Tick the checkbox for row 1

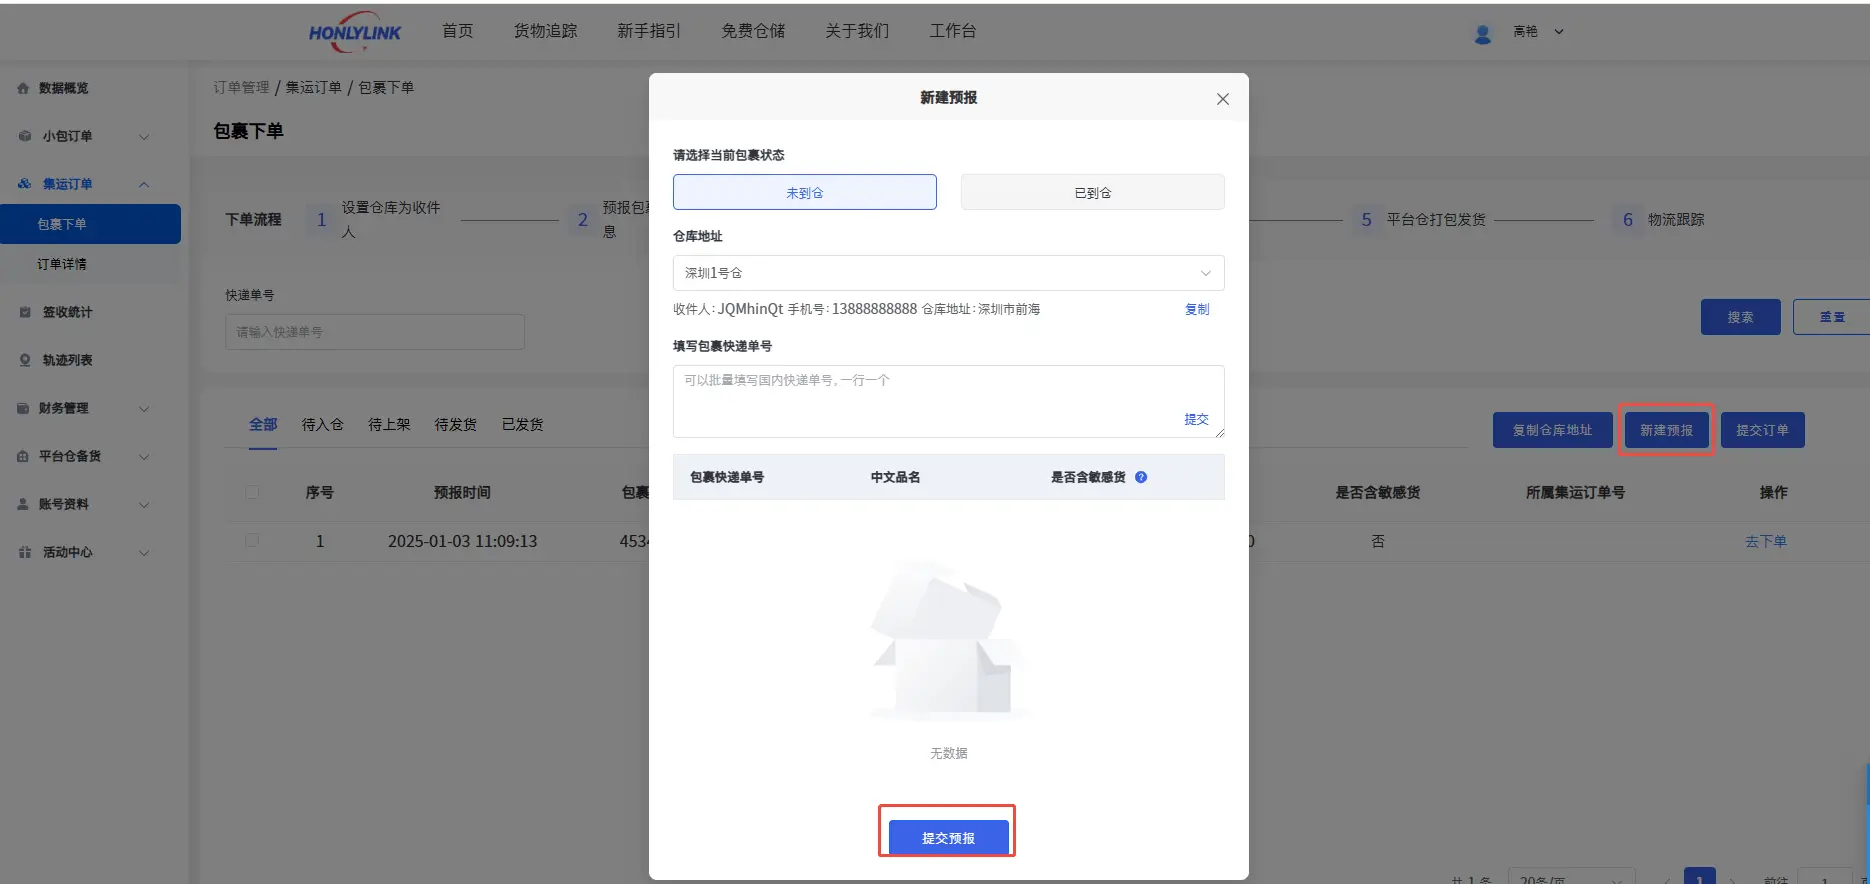(252, 541)
